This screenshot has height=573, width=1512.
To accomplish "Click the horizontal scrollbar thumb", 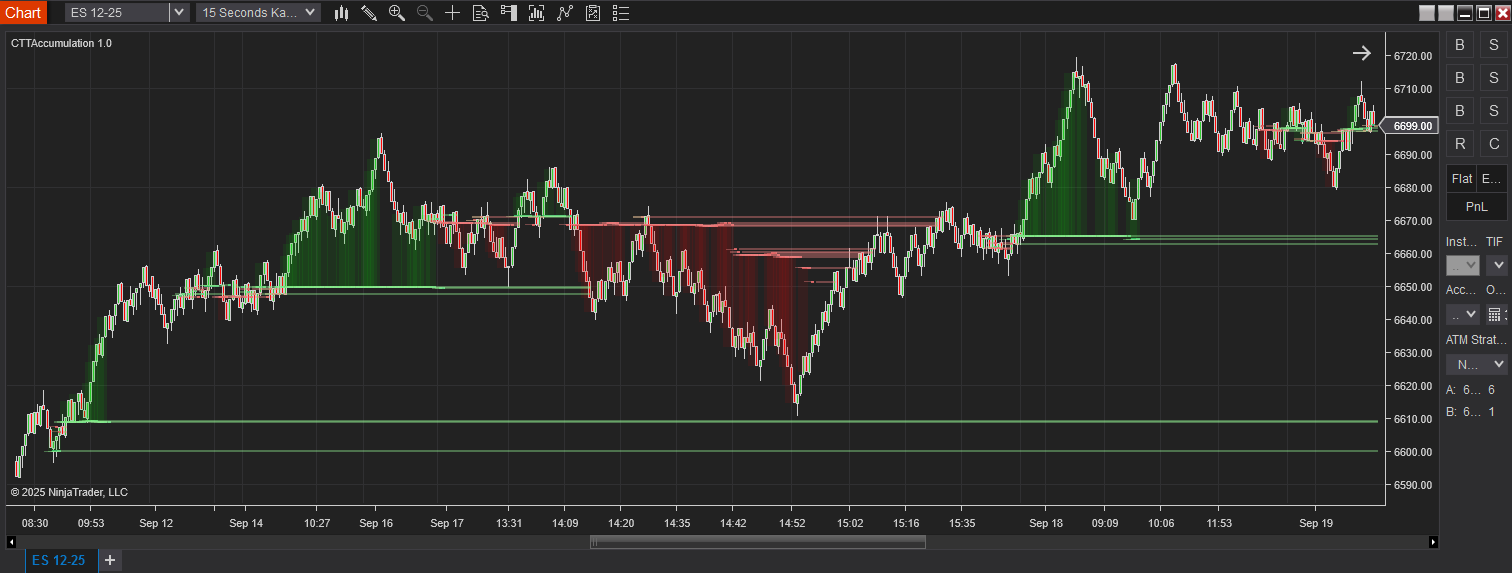I will [757, 542].
